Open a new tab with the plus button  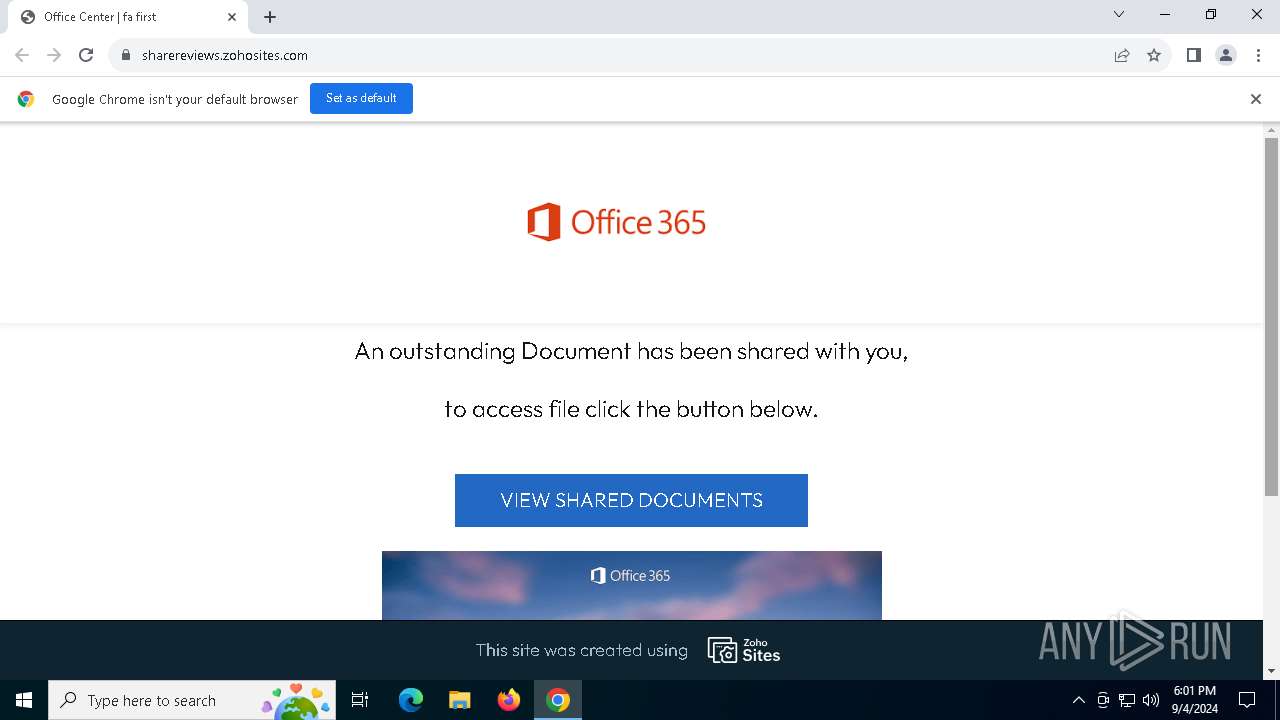(x=270, y=17)
